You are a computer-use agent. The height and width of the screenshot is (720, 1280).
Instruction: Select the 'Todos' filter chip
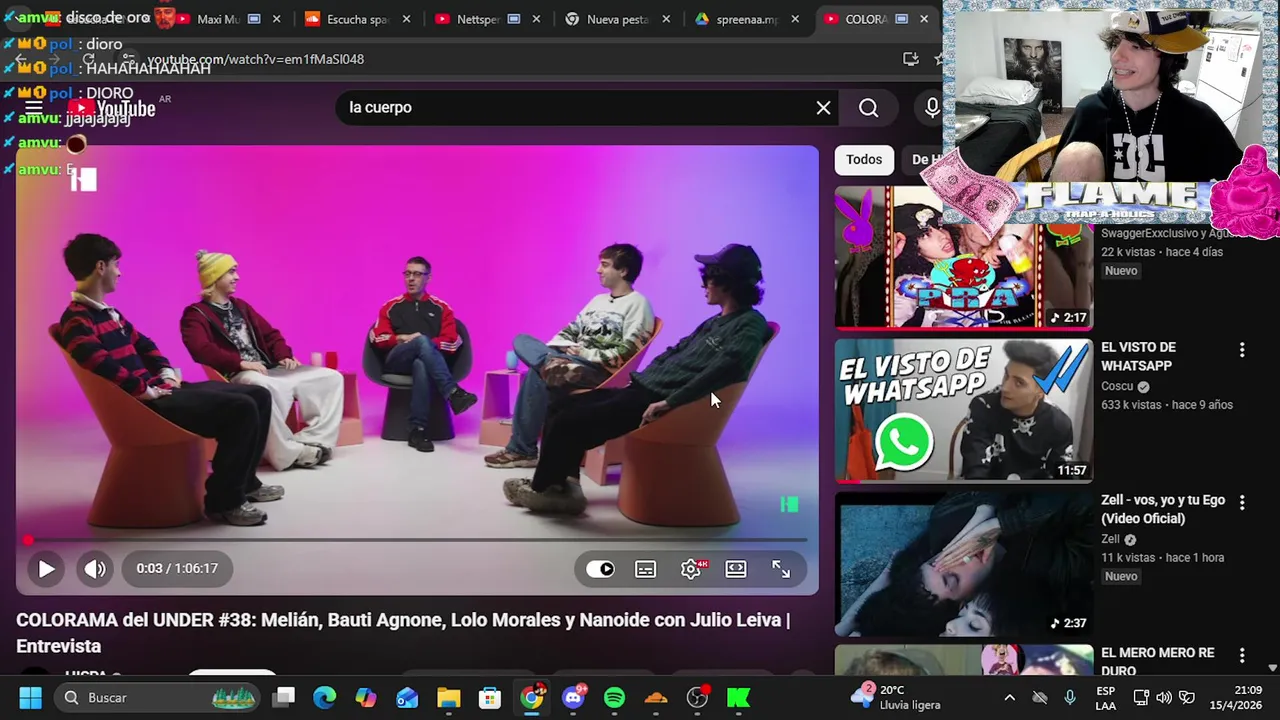(864, 159)
